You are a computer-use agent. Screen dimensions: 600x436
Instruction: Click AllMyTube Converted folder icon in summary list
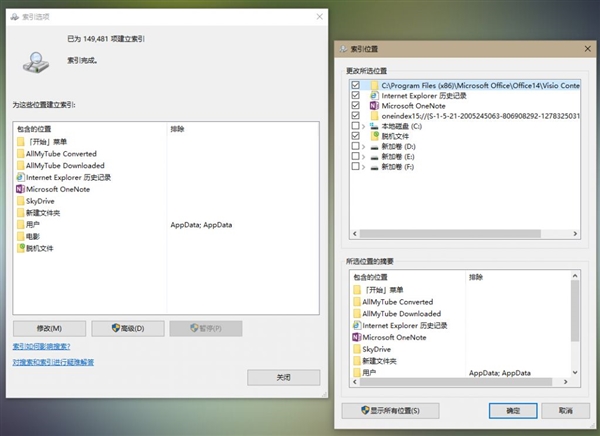tap(357, 302)
